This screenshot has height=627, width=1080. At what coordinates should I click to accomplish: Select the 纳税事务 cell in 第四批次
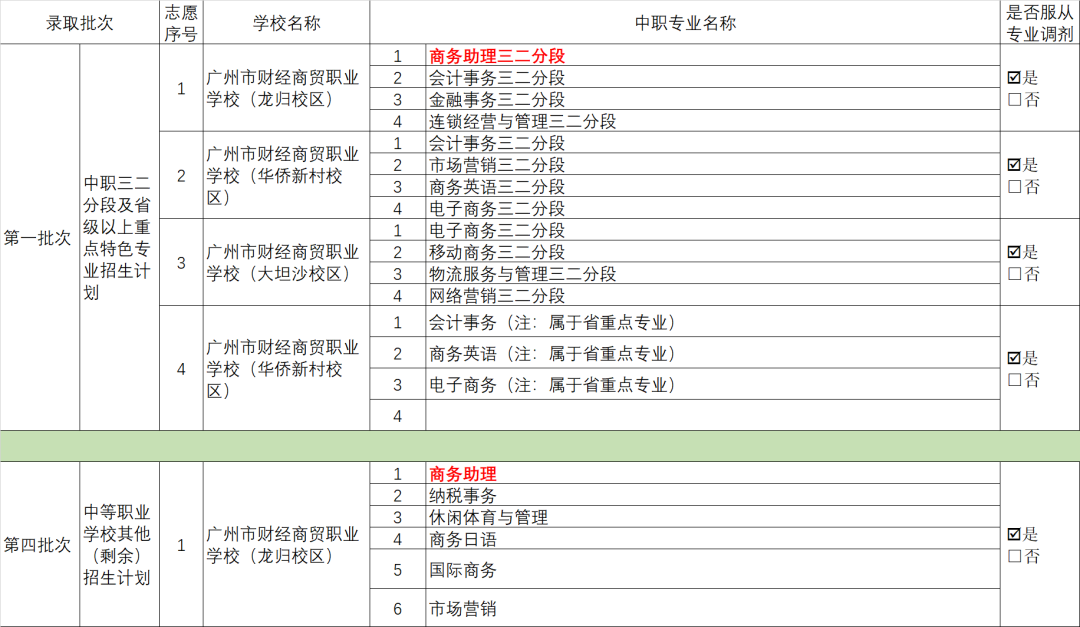pyautogui.click(x=463, y=496)
